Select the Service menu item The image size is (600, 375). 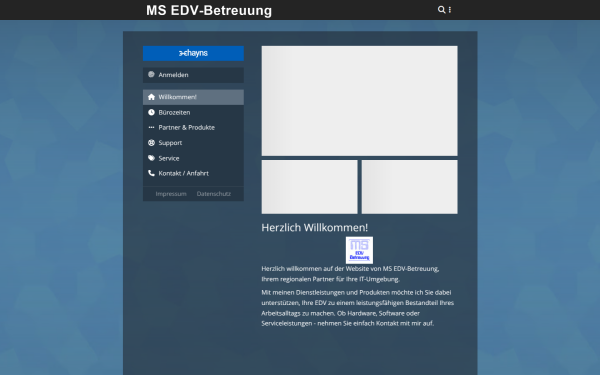(193, 158)
